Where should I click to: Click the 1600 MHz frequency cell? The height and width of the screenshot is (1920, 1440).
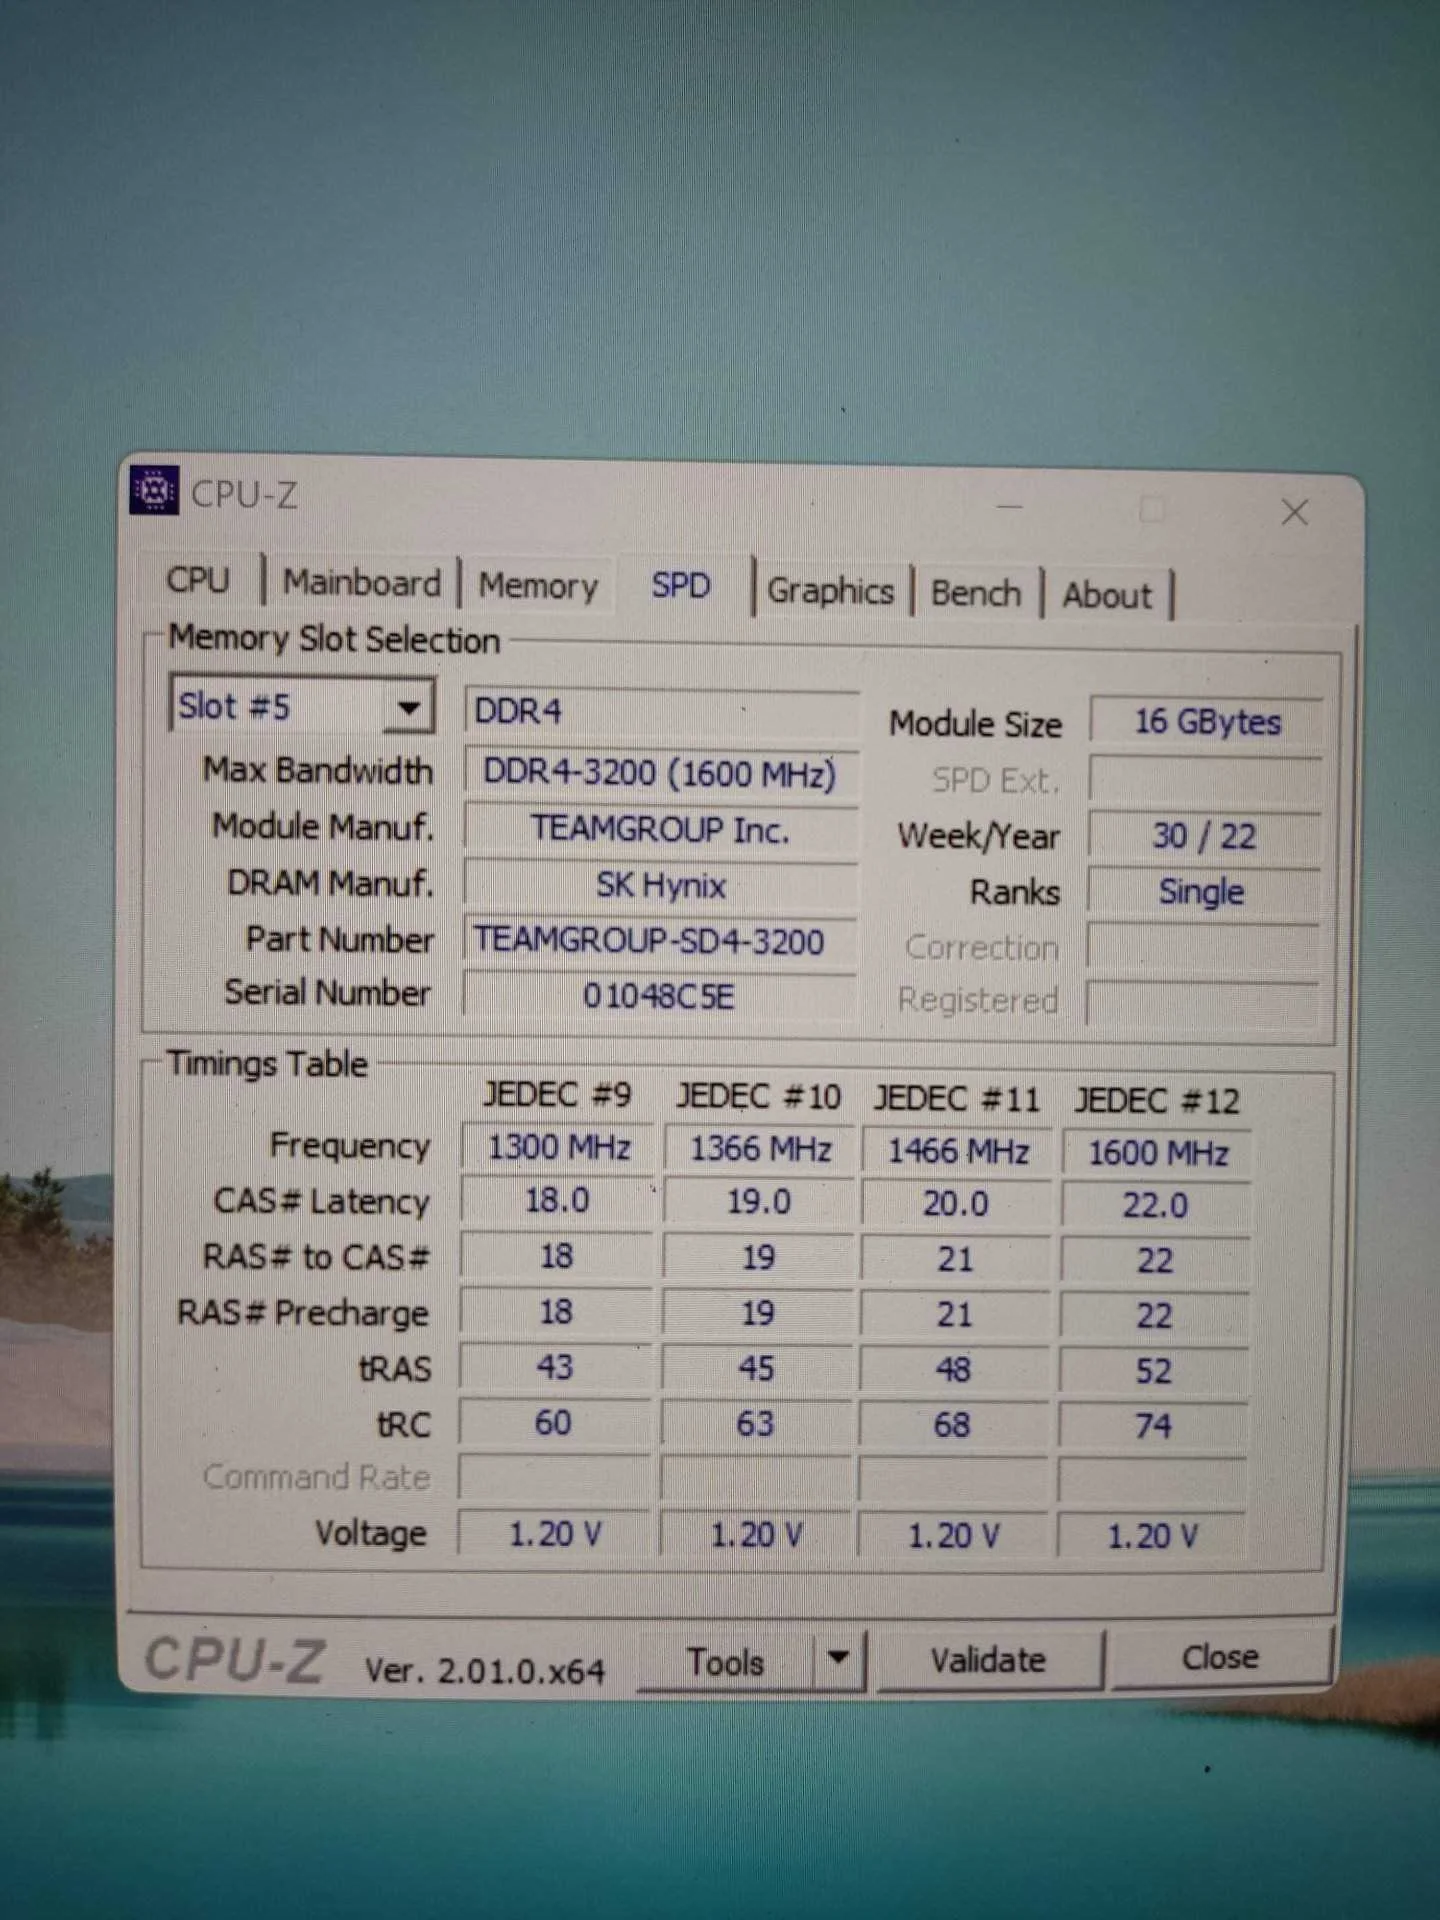pyautogui.click(x=1157, y=1154)
